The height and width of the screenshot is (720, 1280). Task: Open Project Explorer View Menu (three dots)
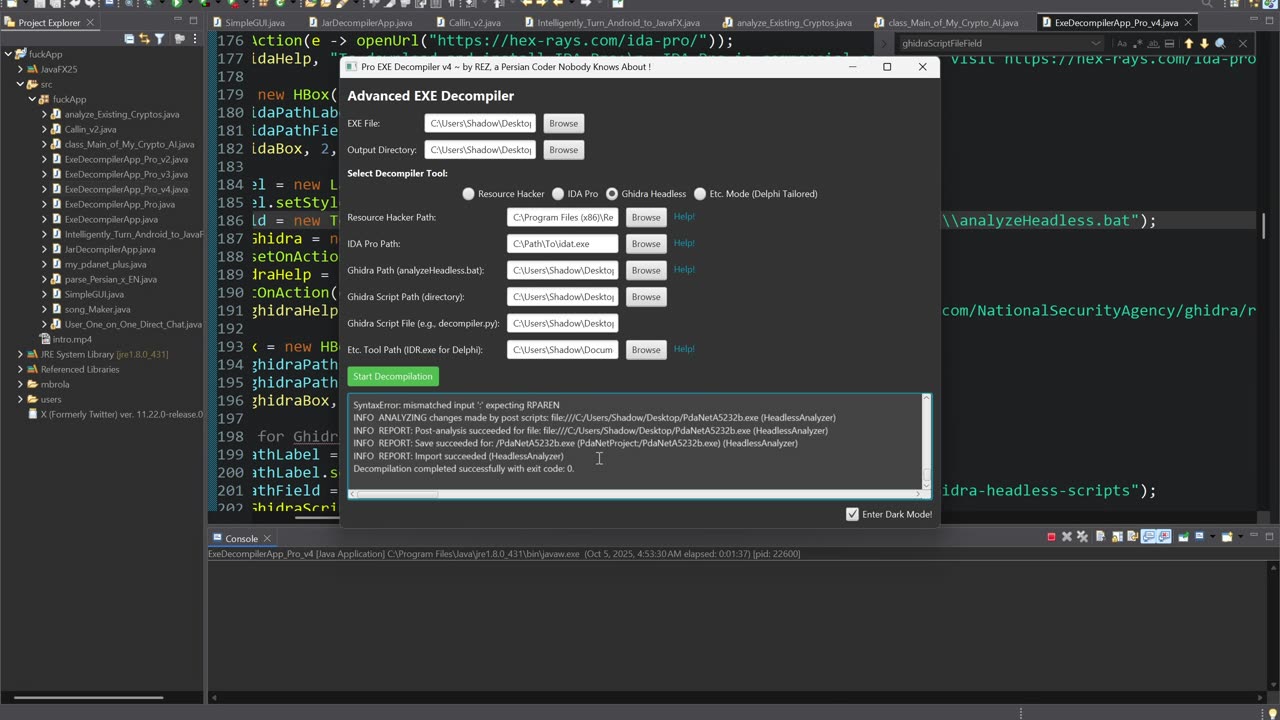pos(195,39)
